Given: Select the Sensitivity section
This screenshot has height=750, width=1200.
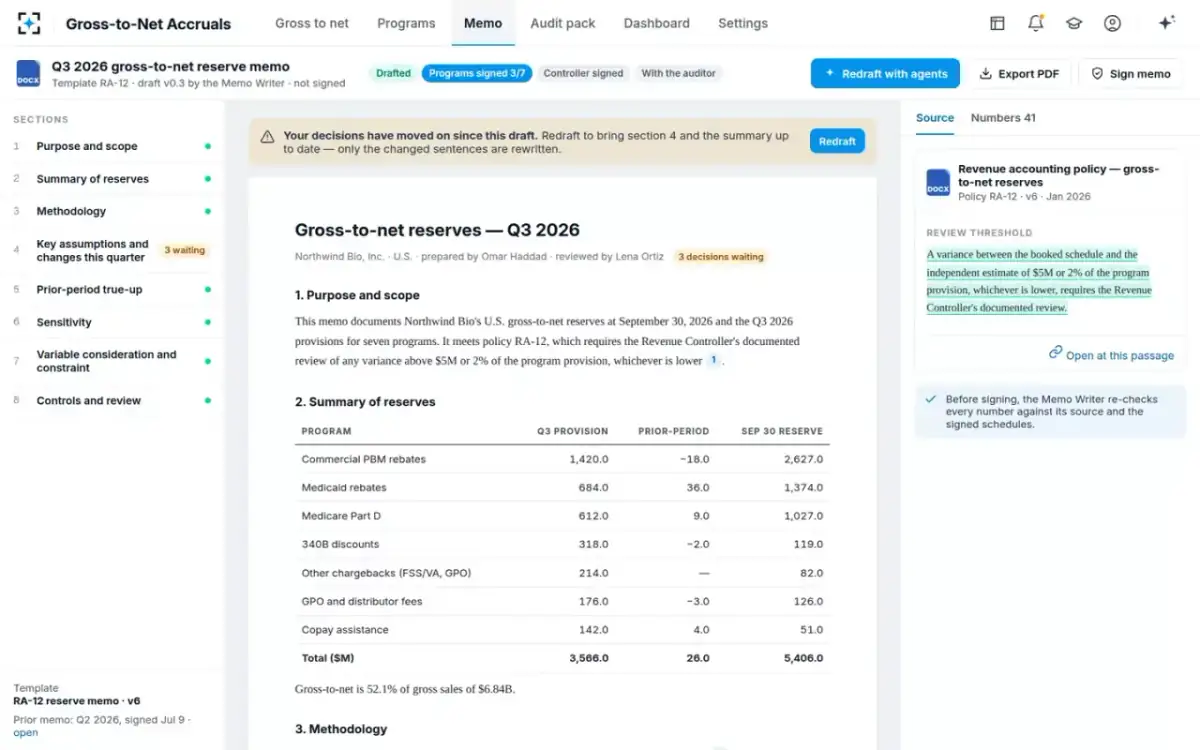Looking at the screenshot, I should coord(112,322).
